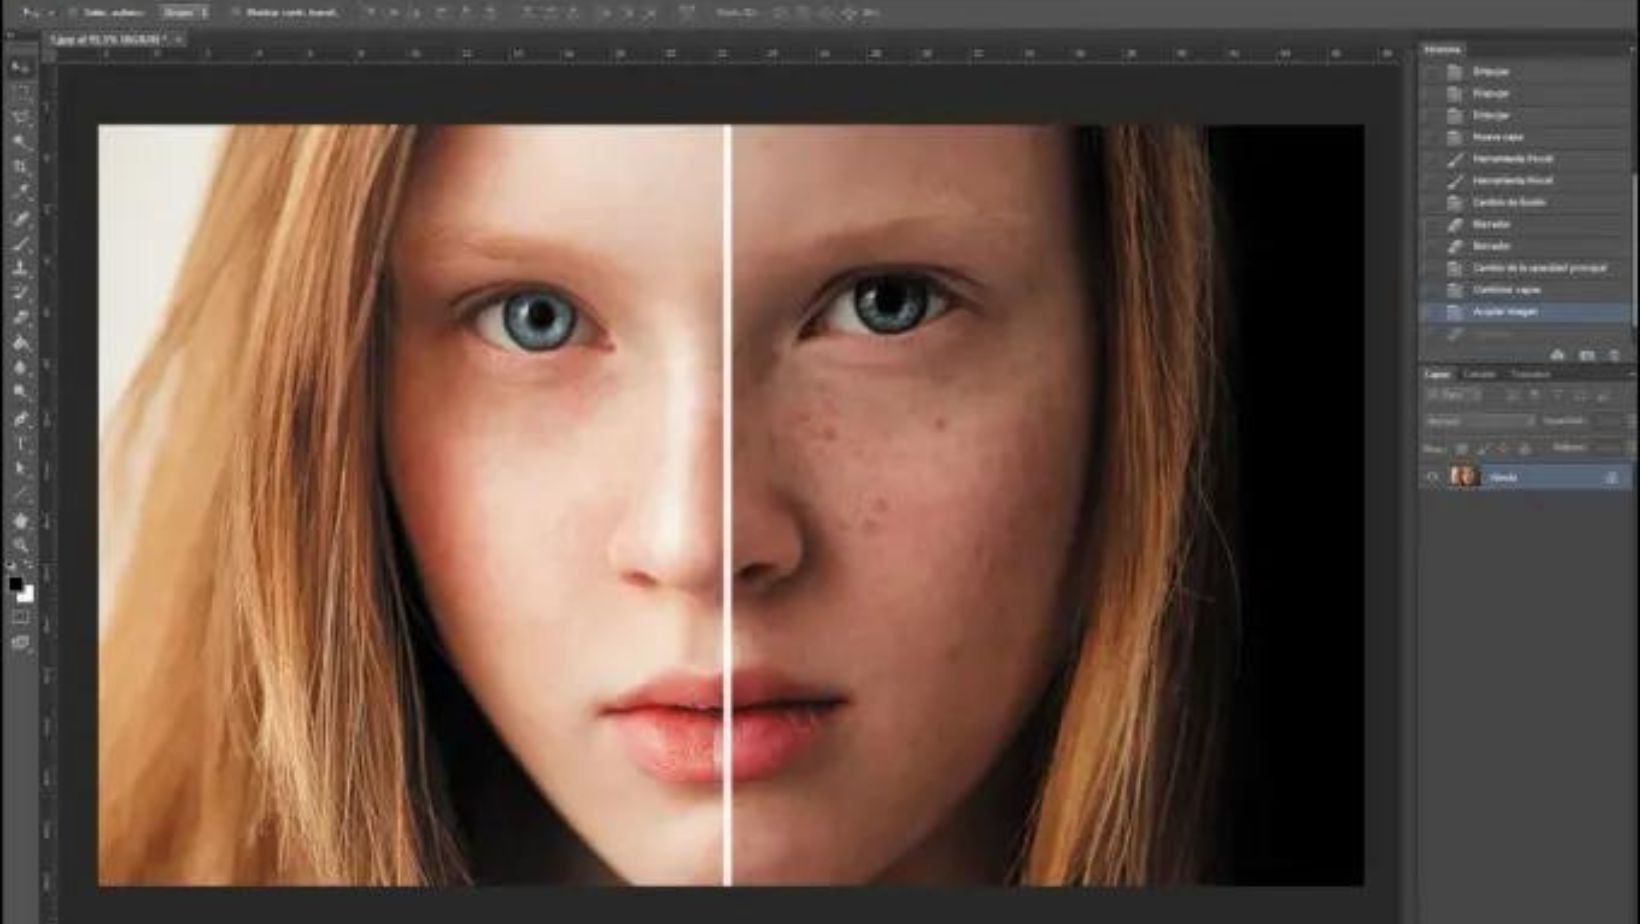1640x924 pixels.
Task: Create new snapshot from History panel camera icon
Action: (1586, 355)
